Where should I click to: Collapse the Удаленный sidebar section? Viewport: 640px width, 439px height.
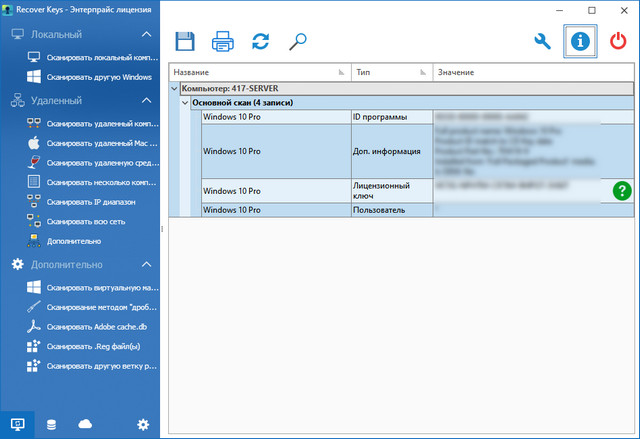pos(146,101)
